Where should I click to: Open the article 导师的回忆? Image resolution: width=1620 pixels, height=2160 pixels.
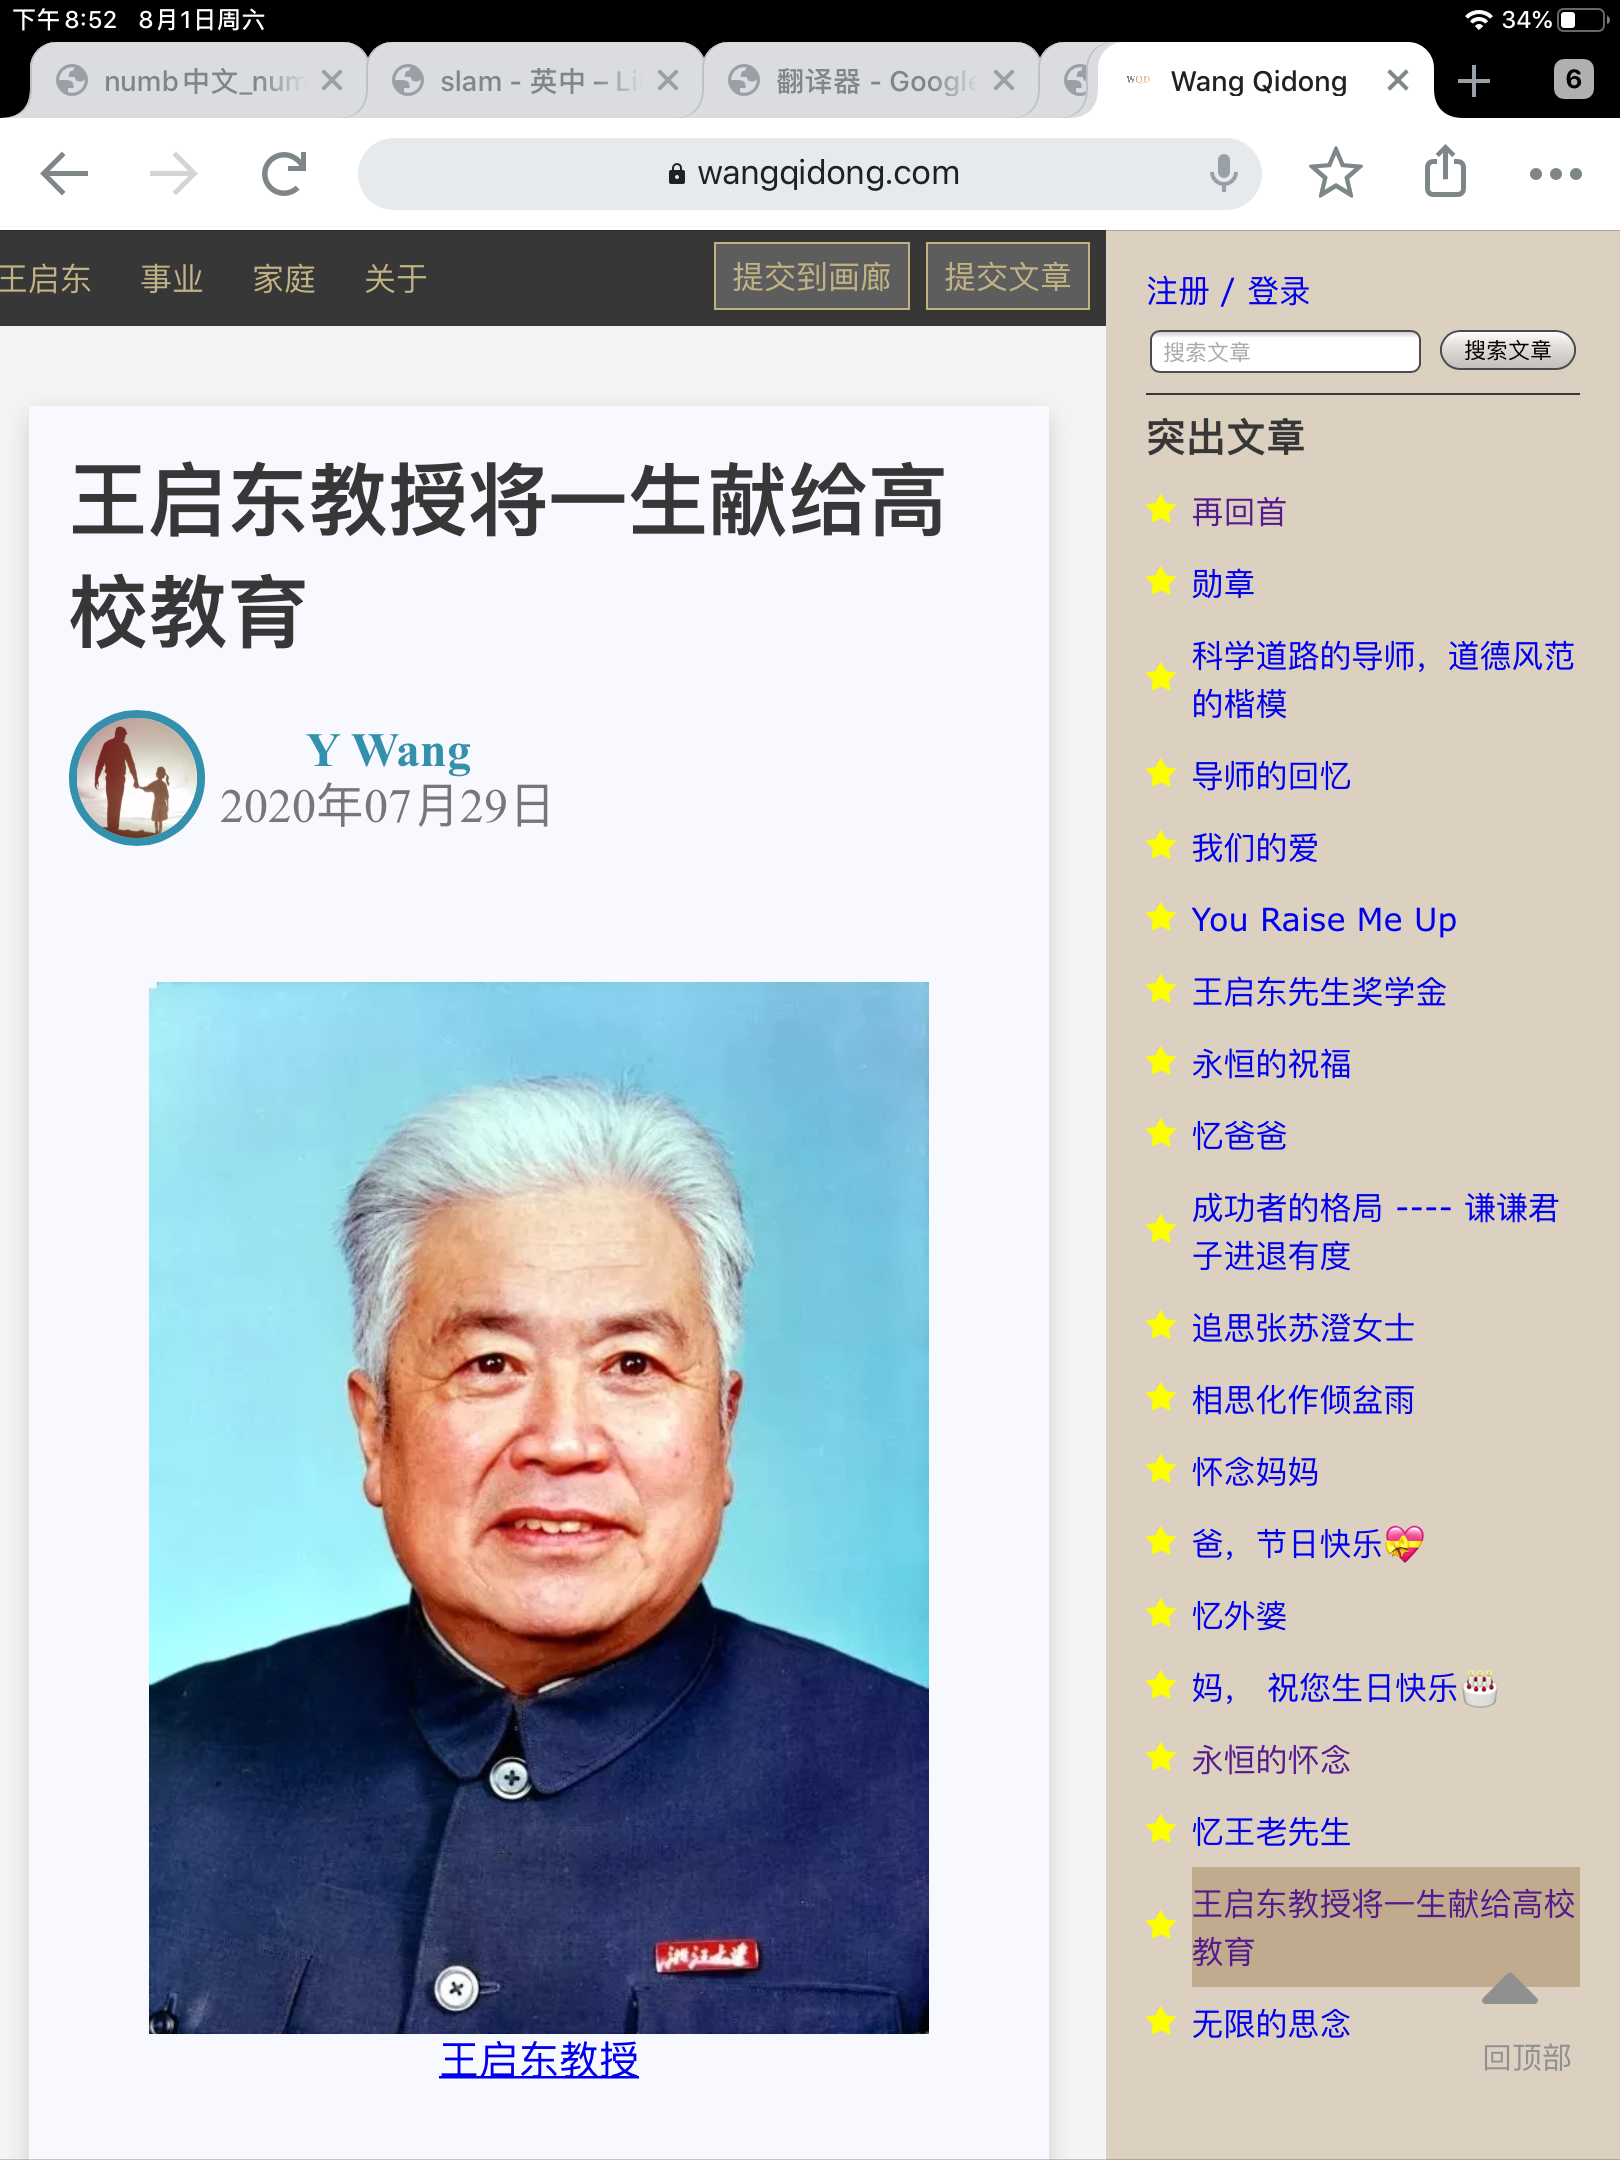[1271, 776]
